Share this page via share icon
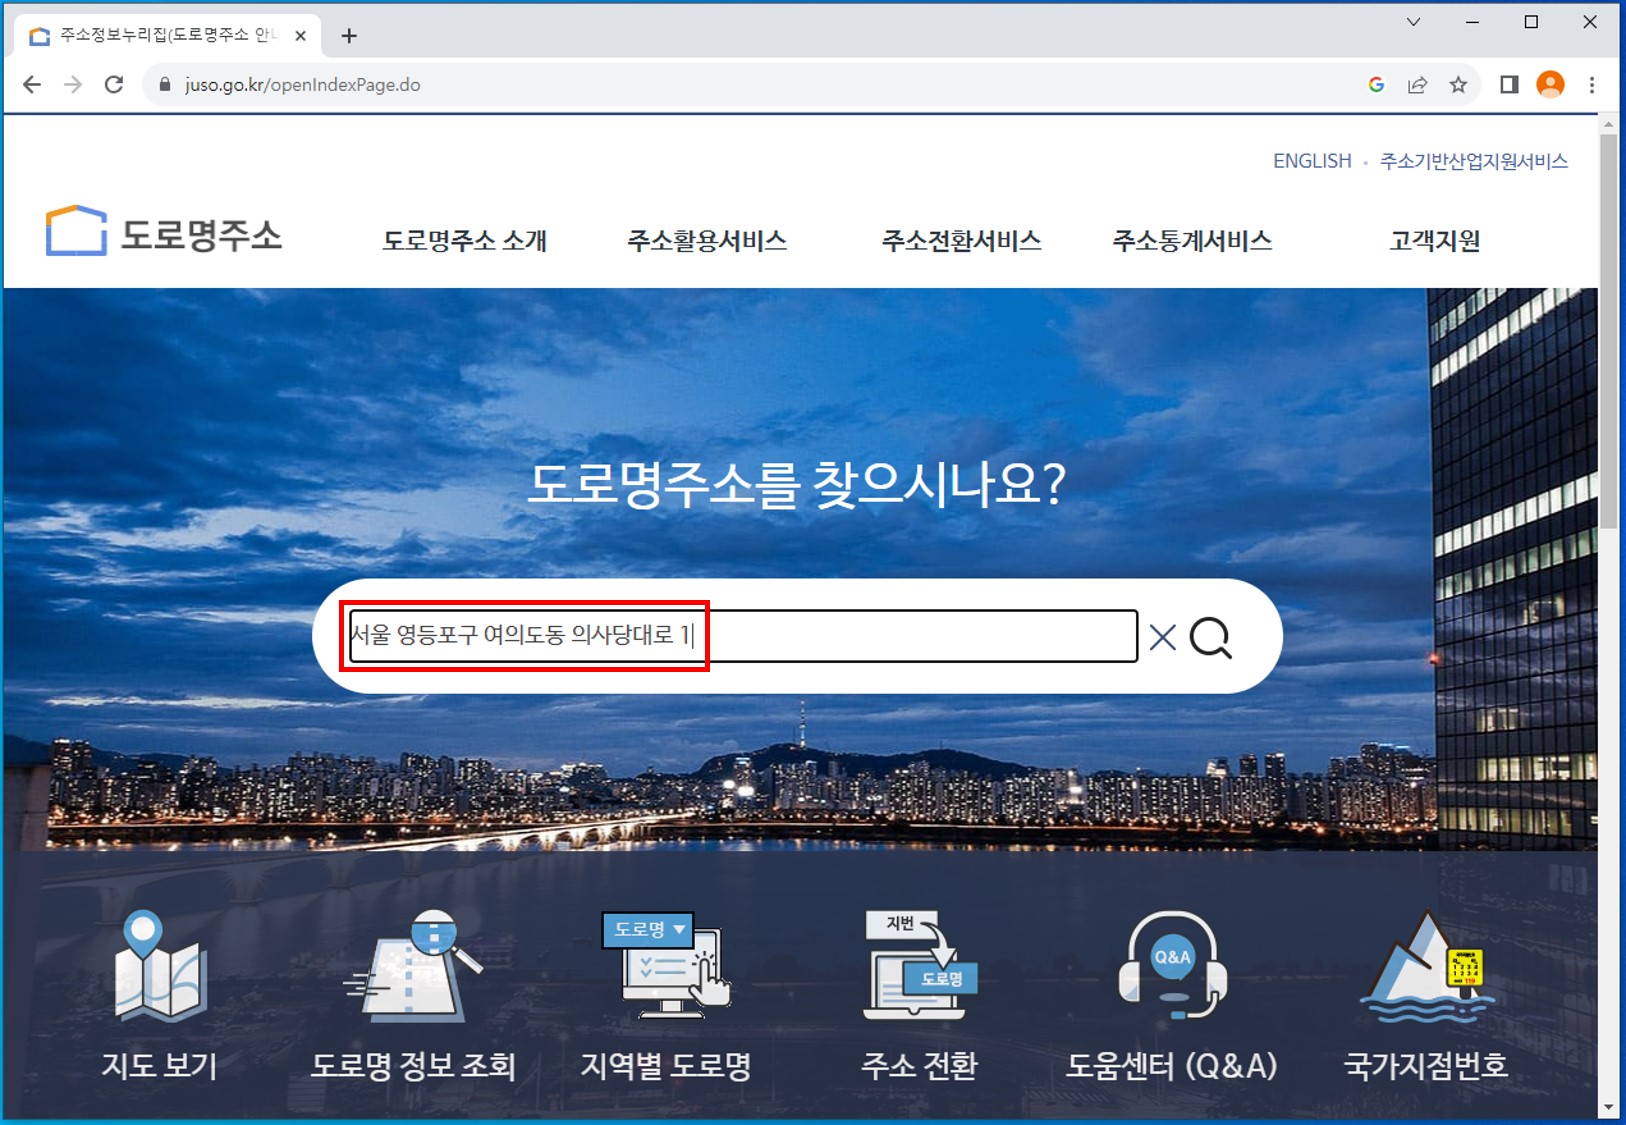This screenshot has width=1626, height=1125. 1417,85
